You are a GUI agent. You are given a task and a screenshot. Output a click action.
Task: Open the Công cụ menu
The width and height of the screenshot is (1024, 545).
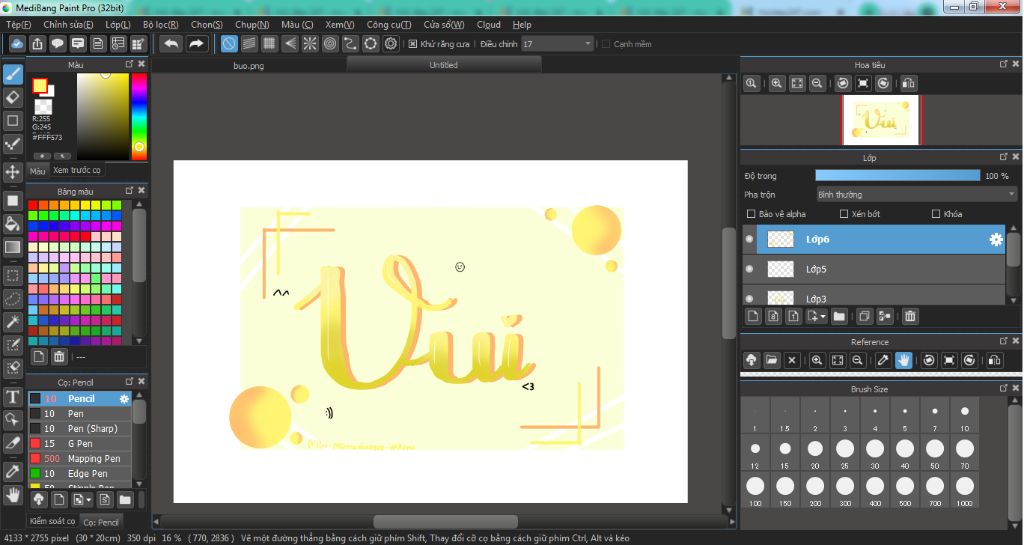389,25
